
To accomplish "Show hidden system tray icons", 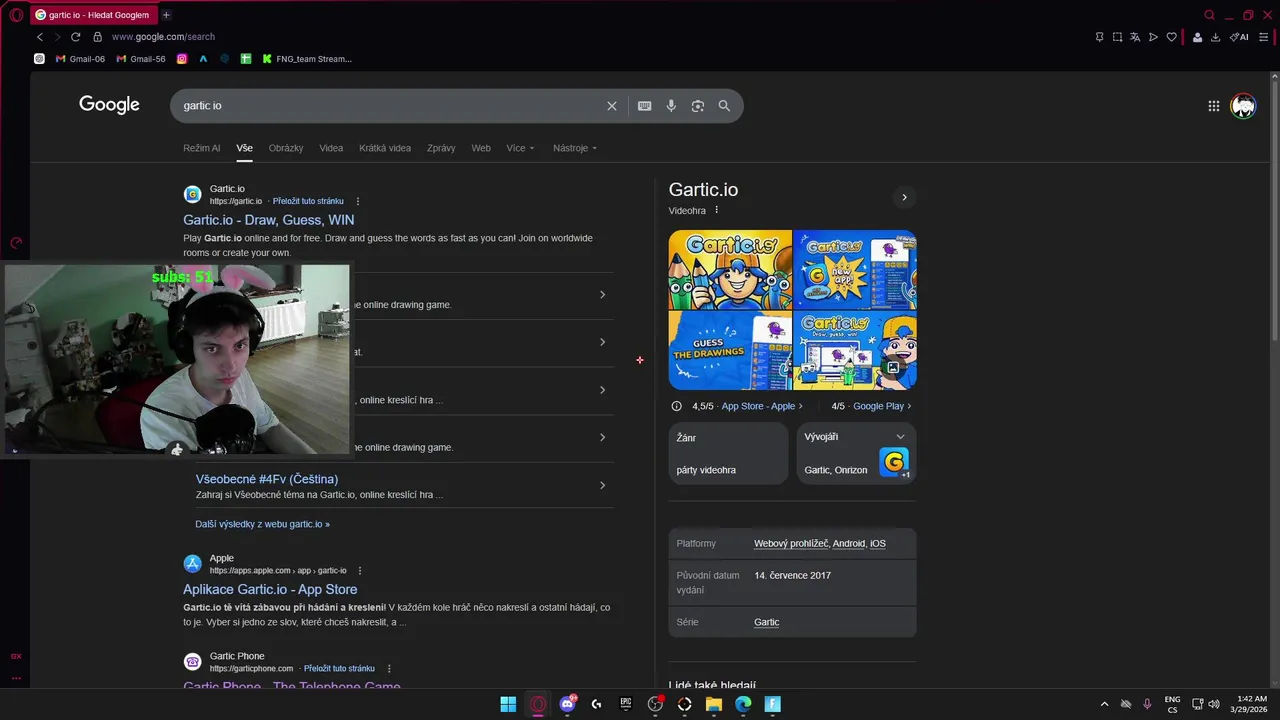I will [1104, 704].
